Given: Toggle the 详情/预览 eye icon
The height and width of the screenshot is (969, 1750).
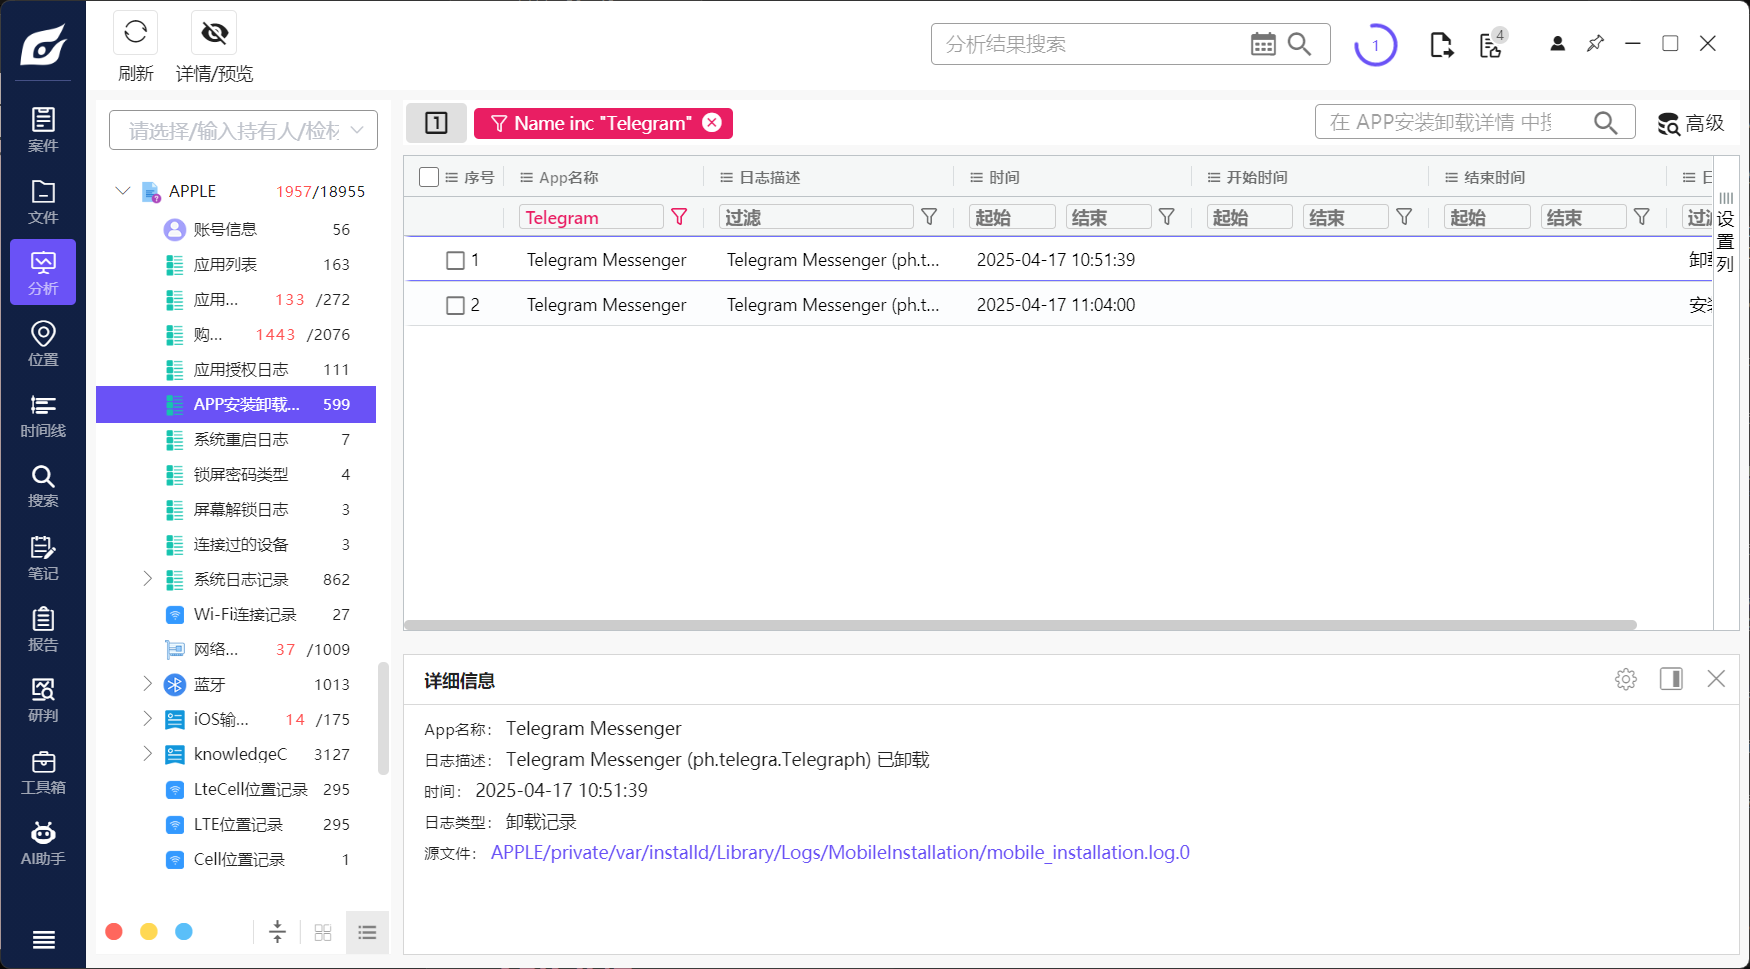Looking at the screenshot, I should pyautogui.click(x=214, y=33).
